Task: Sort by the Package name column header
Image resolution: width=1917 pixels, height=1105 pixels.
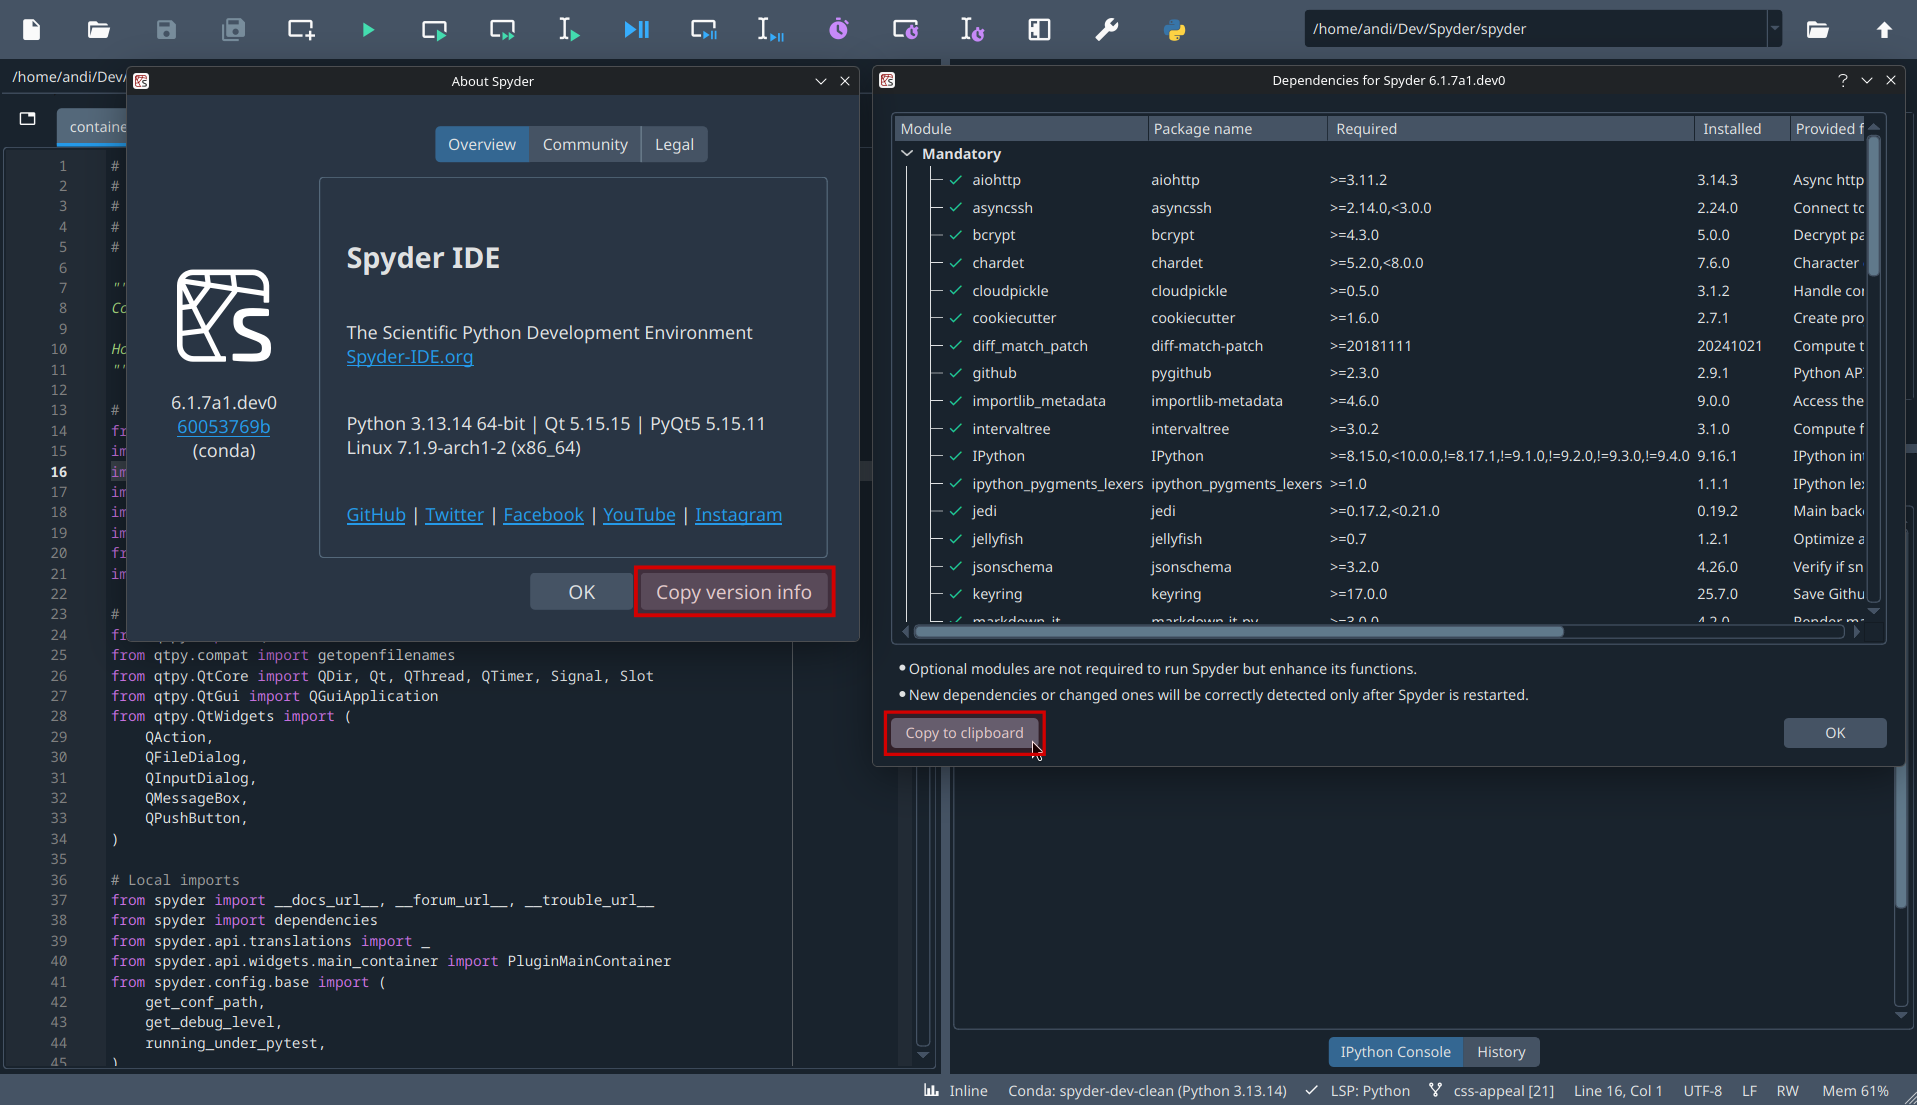Action: tap(1237, 129)
